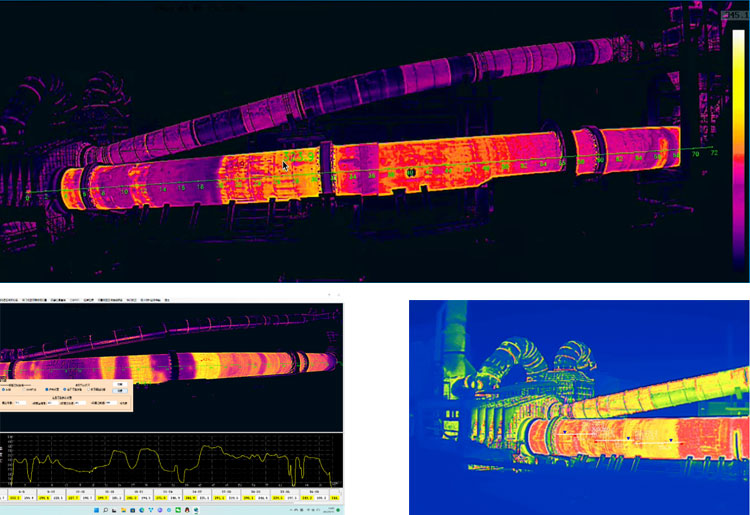Select green marker labeled 18 on kiln

(200, 186)
